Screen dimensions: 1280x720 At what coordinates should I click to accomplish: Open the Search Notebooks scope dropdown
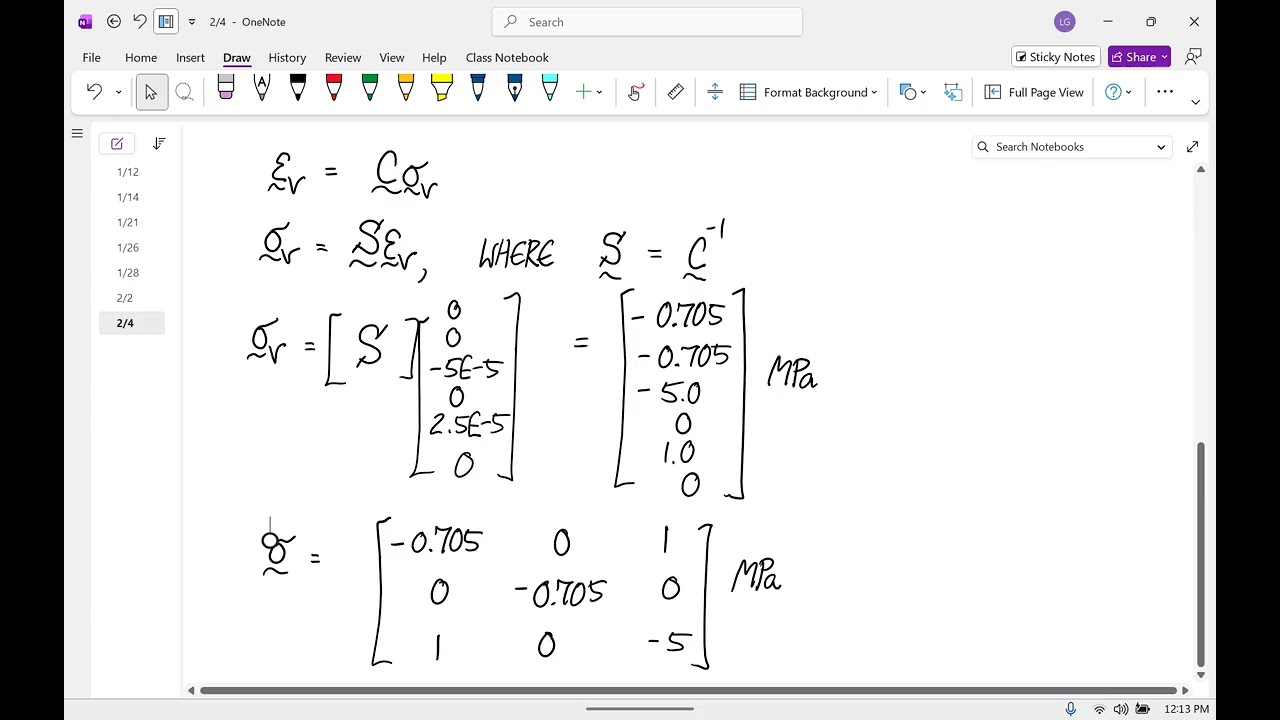[x=1161, y=147]
